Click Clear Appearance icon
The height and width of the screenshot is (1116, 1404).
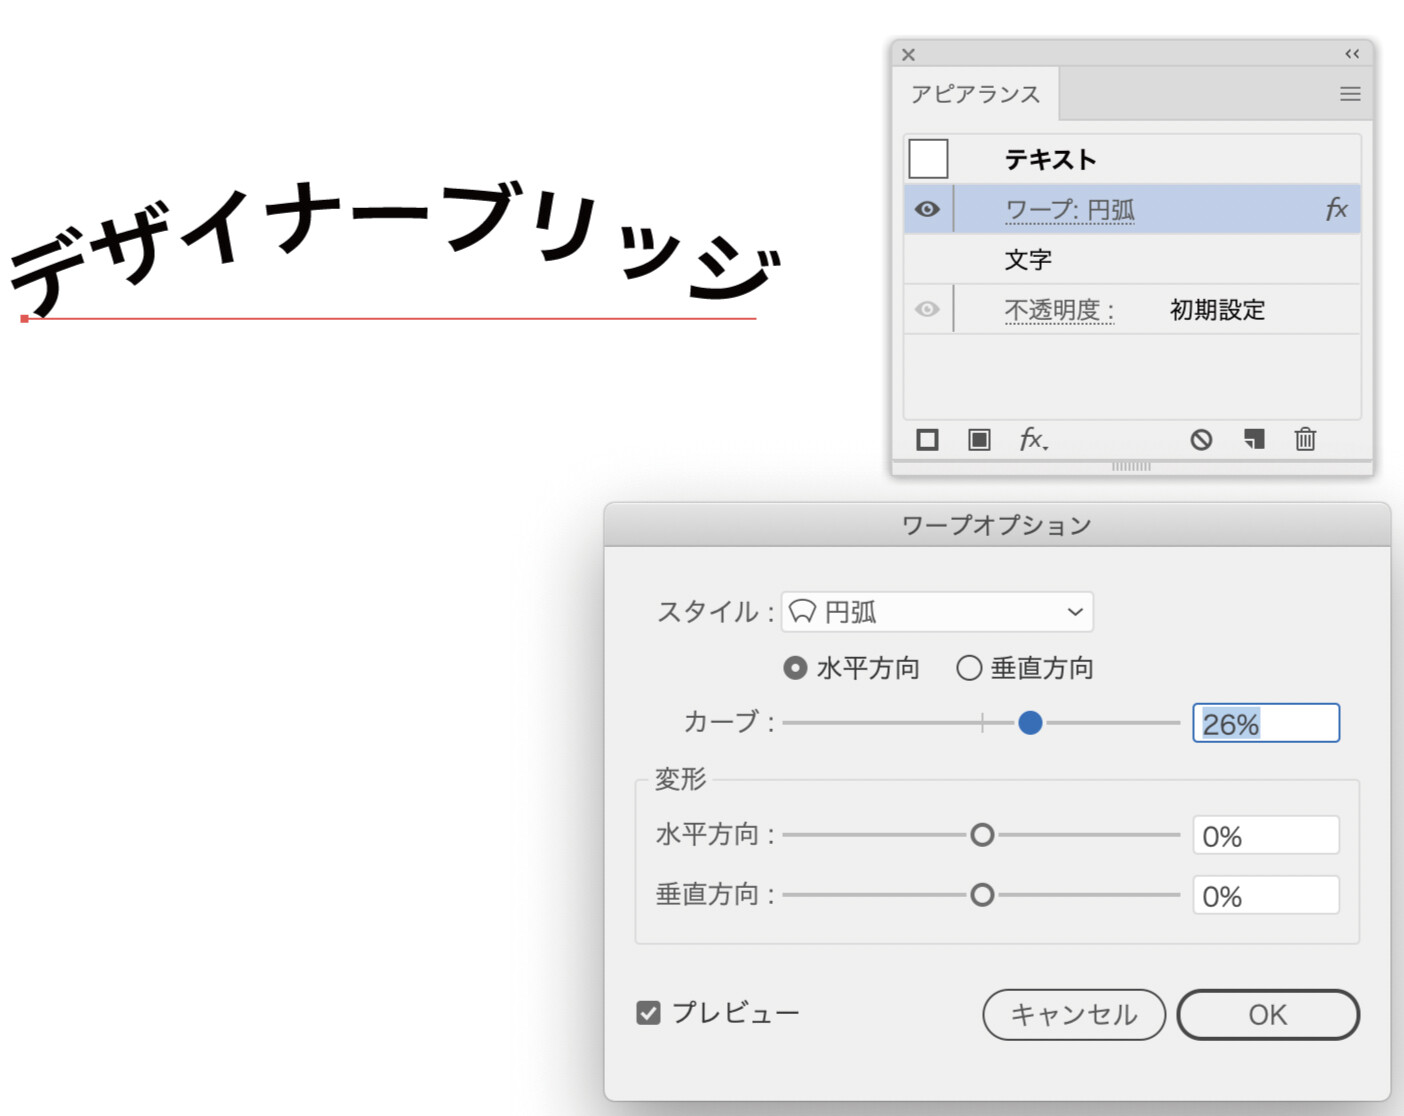(1201, 440)
